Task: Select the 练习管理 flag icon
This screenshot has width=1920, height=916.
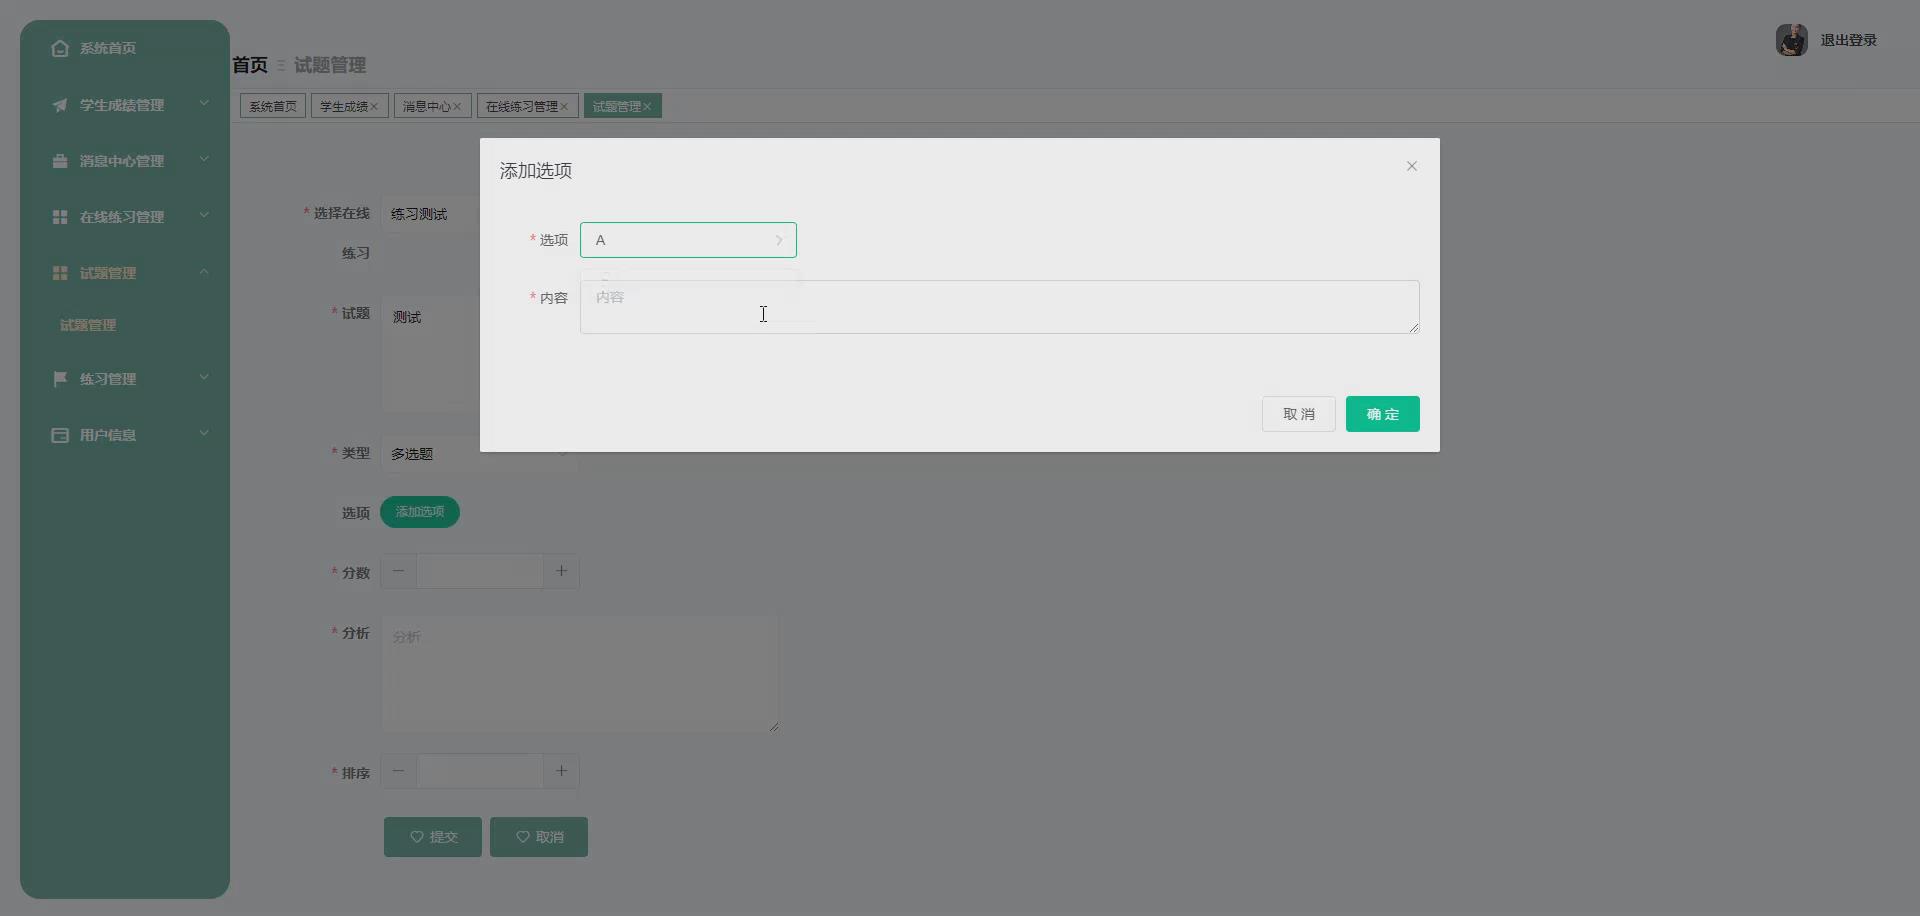Action: click(60, 378)
